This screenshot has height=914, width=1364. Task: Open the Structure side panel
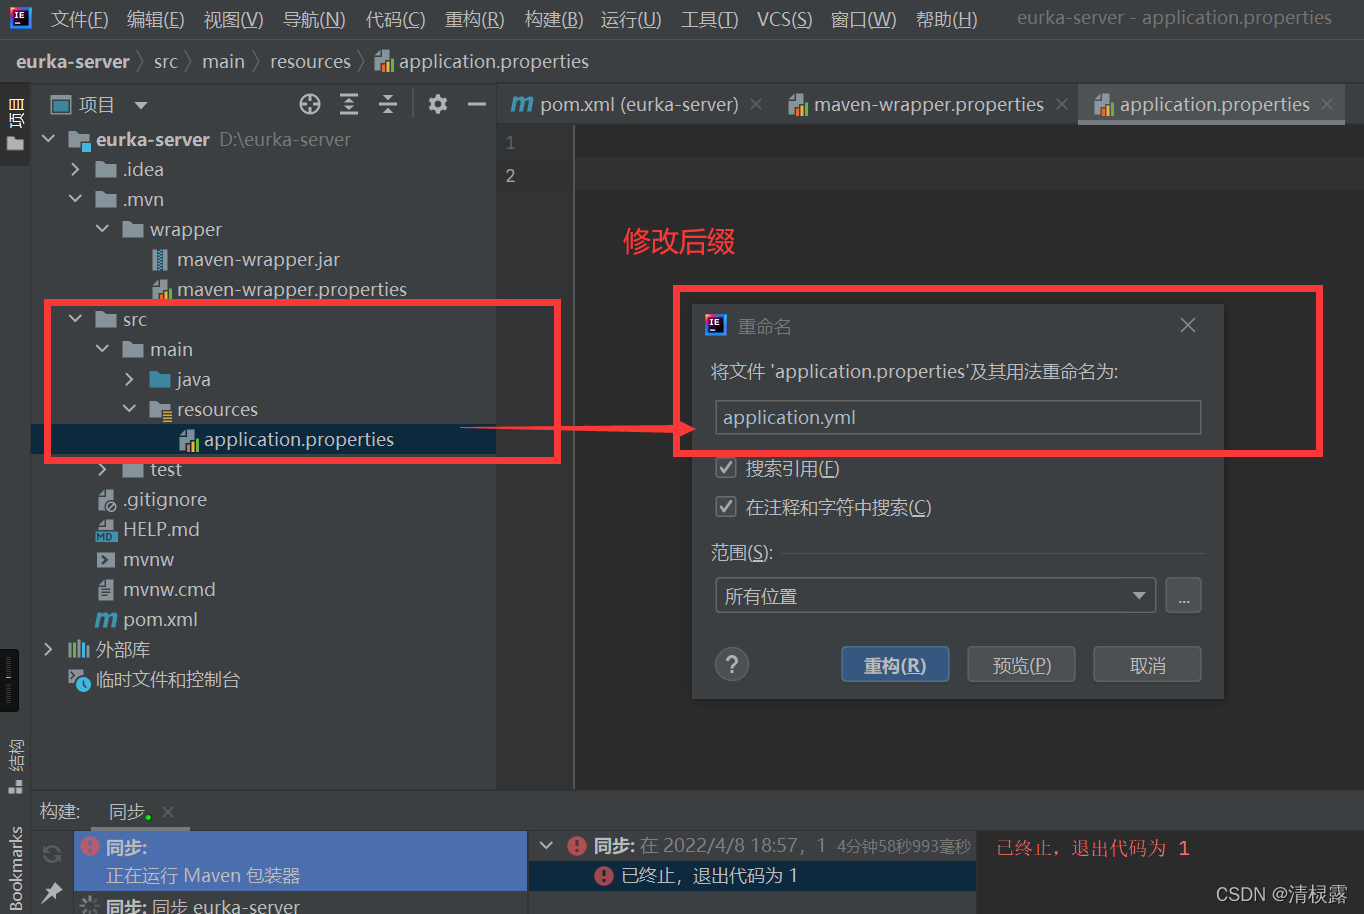click(15, 766)
